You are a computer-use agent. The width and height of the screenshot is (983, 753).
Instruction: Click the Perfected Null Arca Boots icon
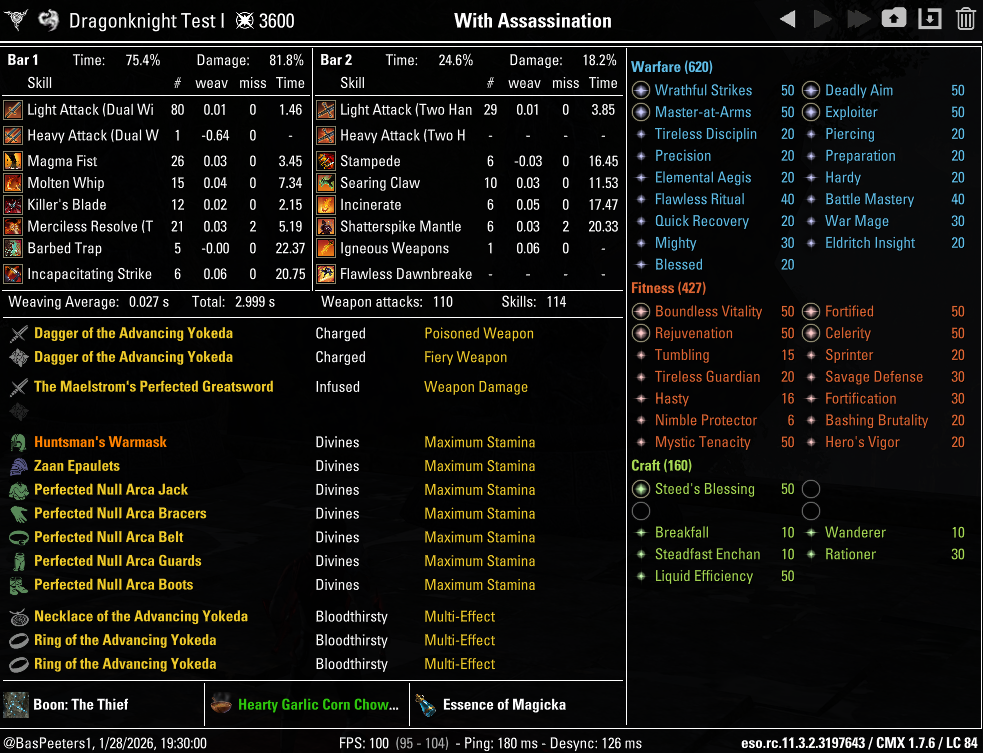pos(19,585)
